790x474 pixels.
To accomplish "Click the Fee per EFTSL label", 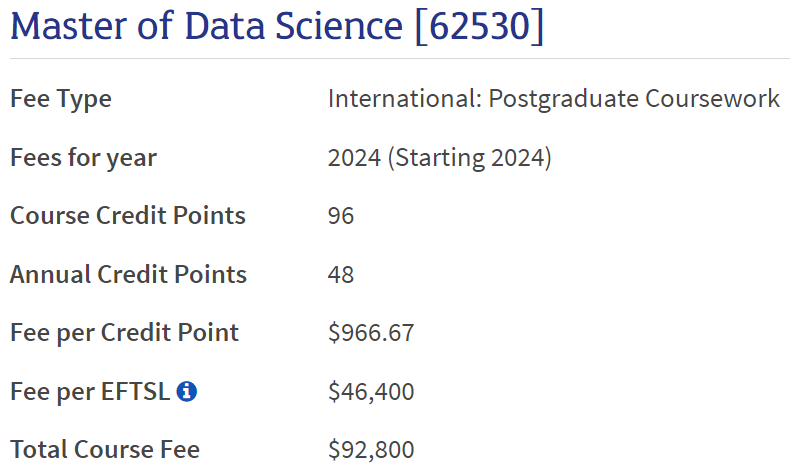I will 90,391.
